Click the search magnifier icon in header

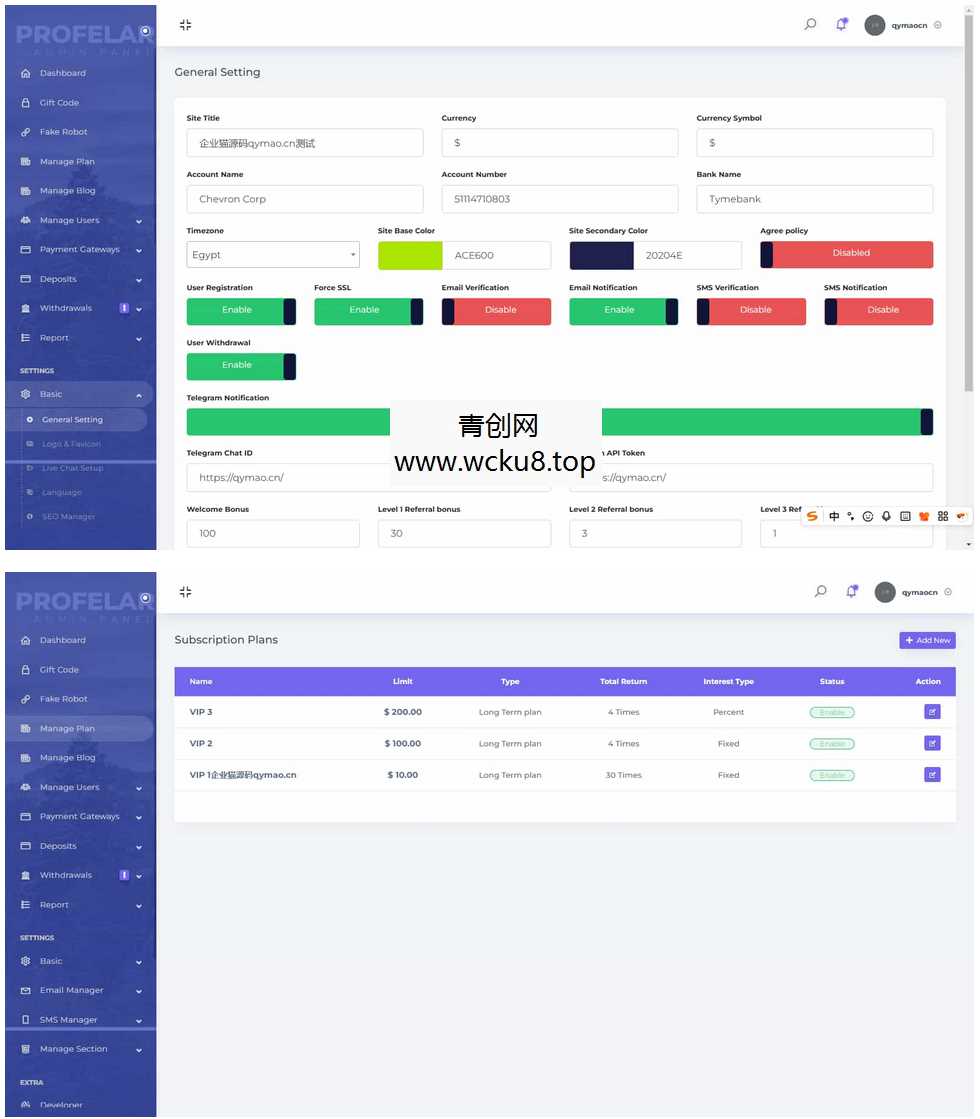coord(809,24)
